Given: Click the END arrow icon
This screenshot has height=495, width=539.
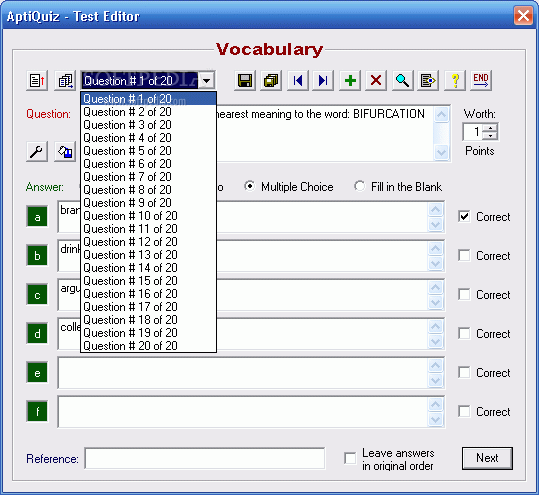Looking at the screenshot, I should tap(481, 81).
